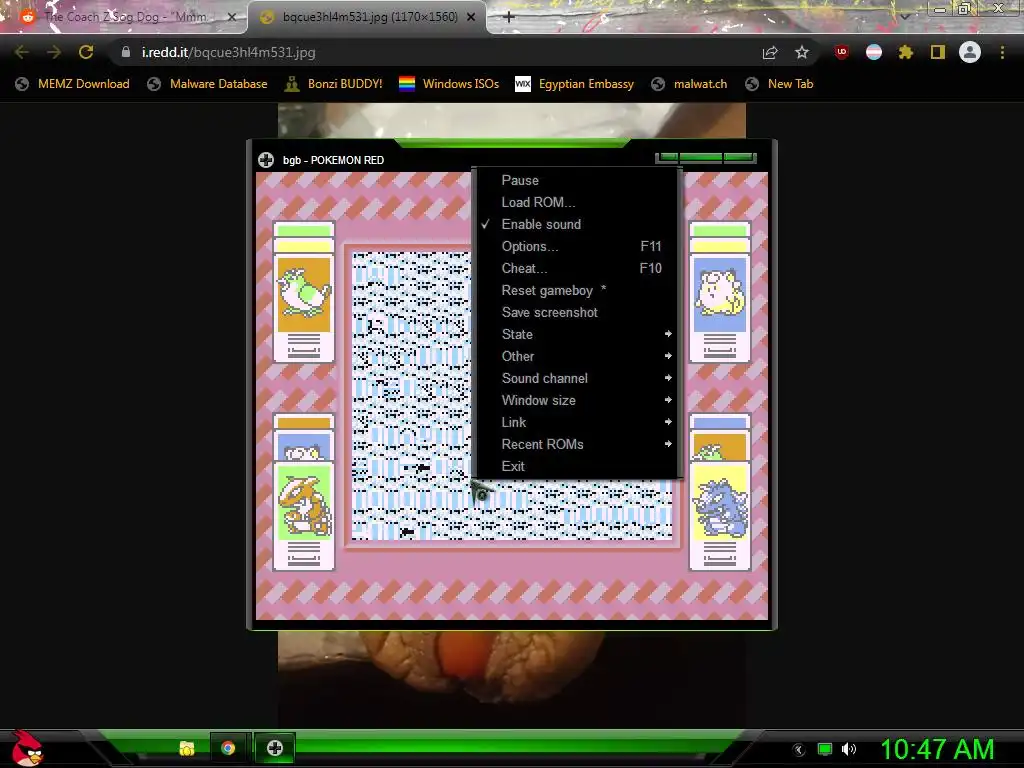Screen dimensions: 1024x768
Task: Choose Pause in the bgb menu
Action: [x=577, y=180]
